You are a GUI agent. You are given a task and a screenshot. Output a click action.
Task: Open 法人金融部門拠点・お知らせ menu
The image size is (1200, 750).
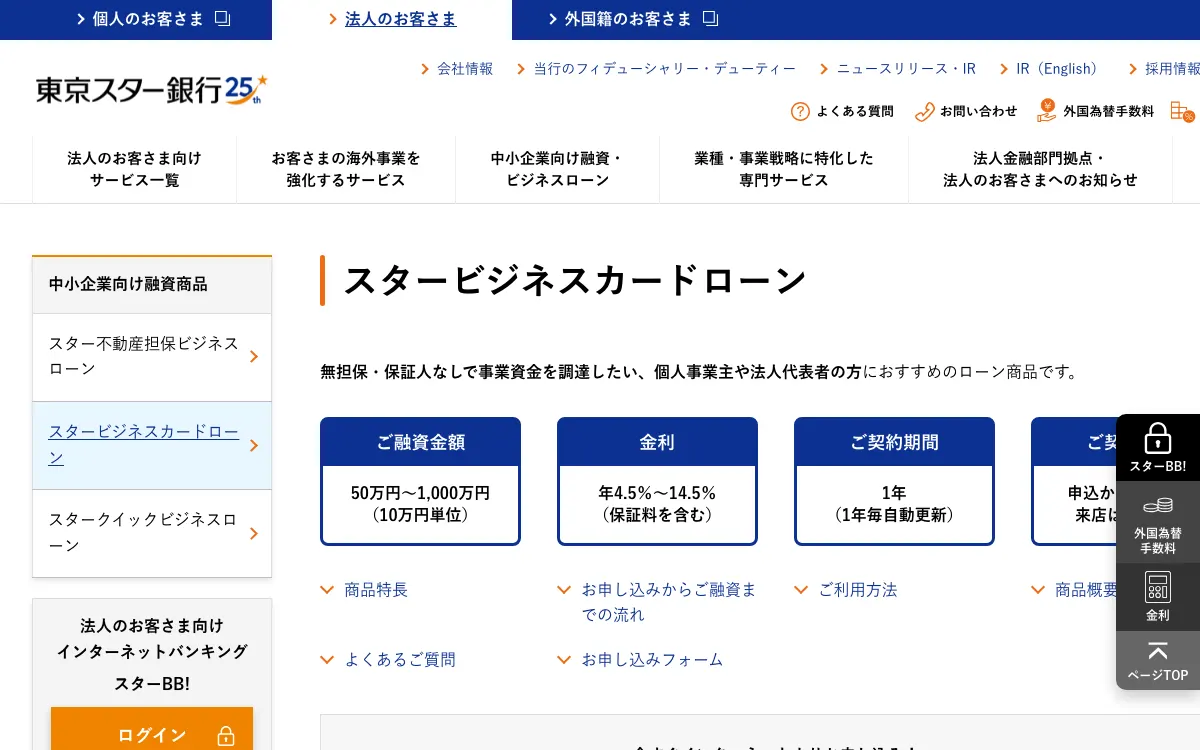coord(1040,169)
